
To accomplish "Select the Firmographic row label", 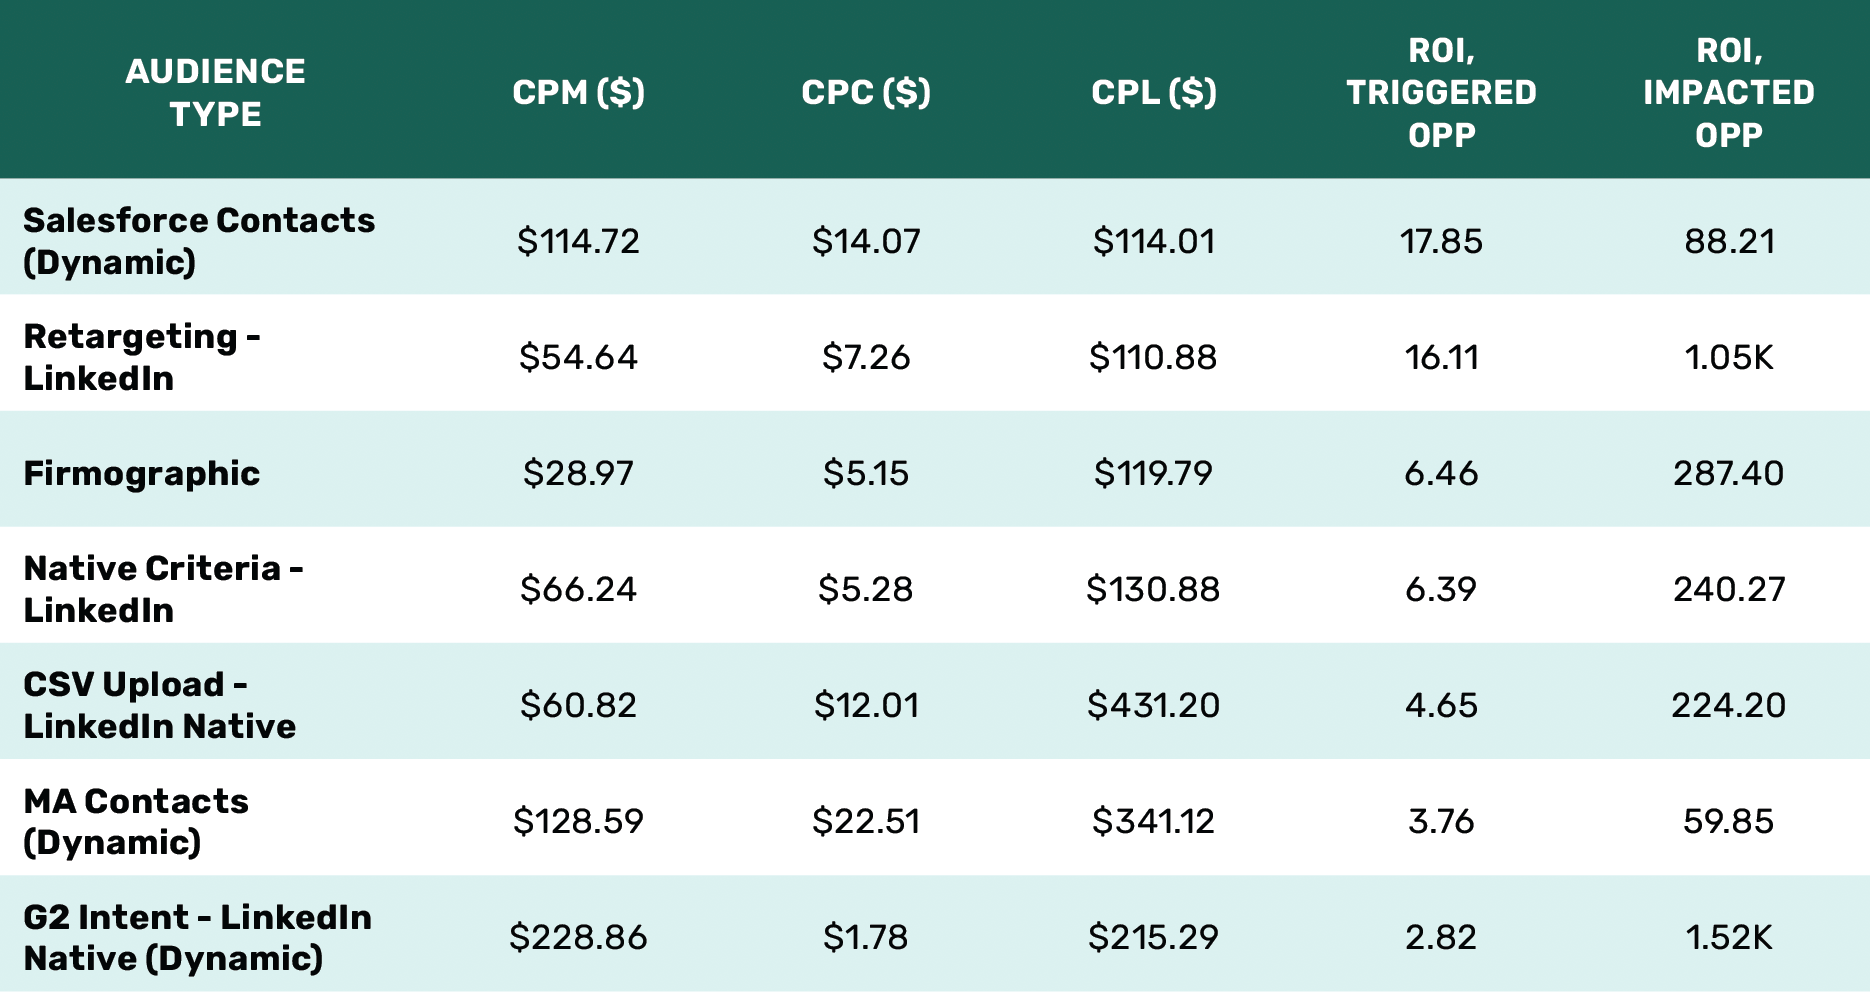I will [141, 473].
